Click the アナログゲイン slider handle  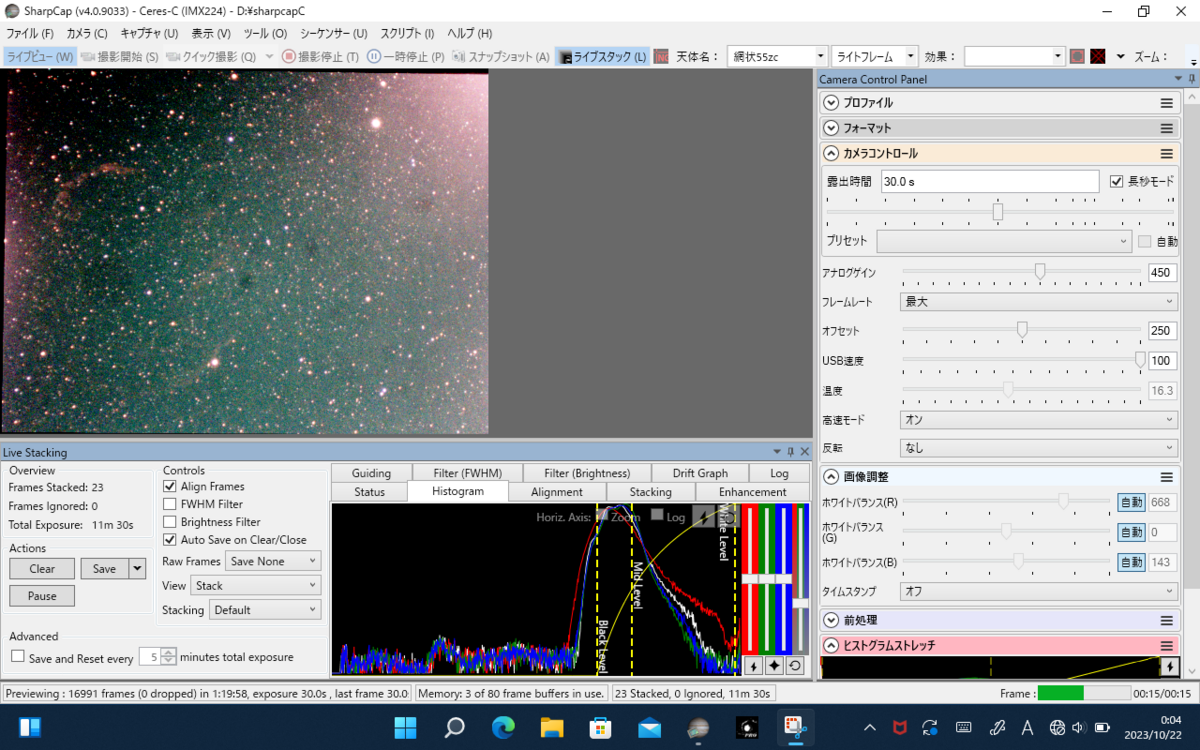click(x=1040, y=271)
